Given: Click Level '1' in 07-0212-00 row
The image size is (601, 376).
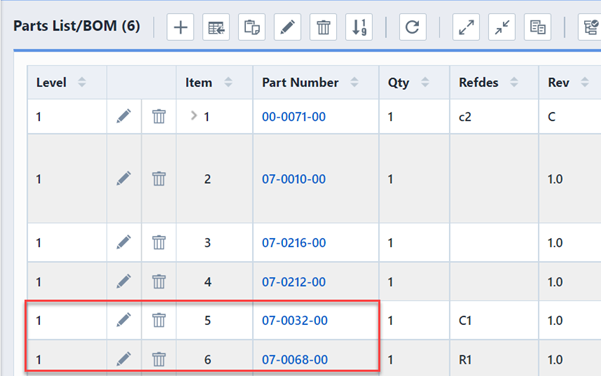Looking at the screenshot, I should pos(38,282).
